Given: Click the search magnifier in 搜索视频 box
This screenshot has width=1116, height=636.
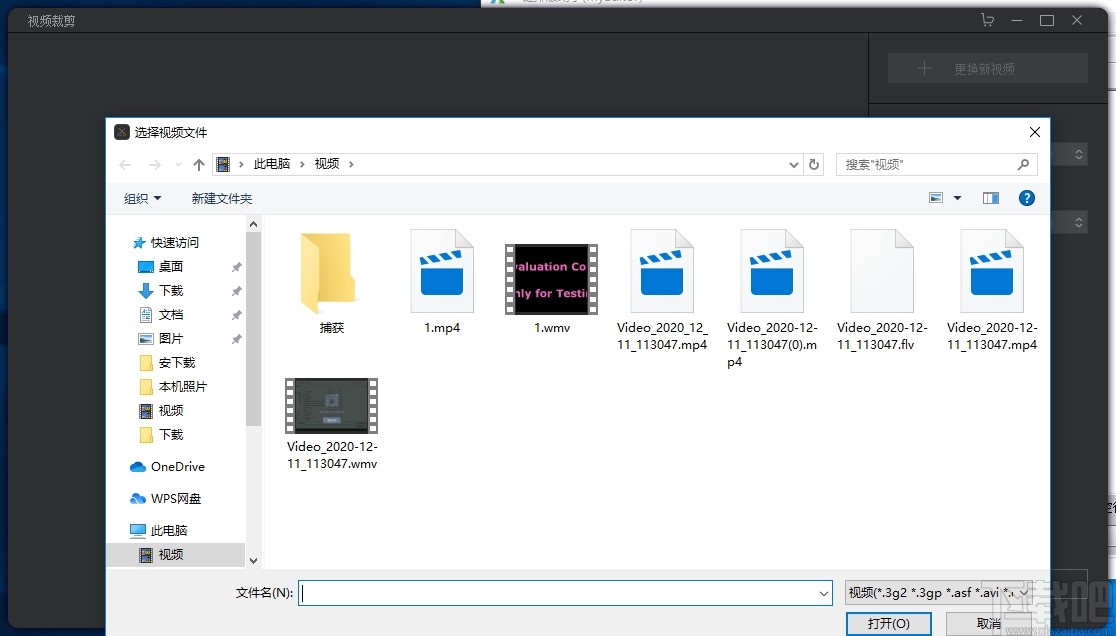Looking at the screenshot, I should 1022,163.
